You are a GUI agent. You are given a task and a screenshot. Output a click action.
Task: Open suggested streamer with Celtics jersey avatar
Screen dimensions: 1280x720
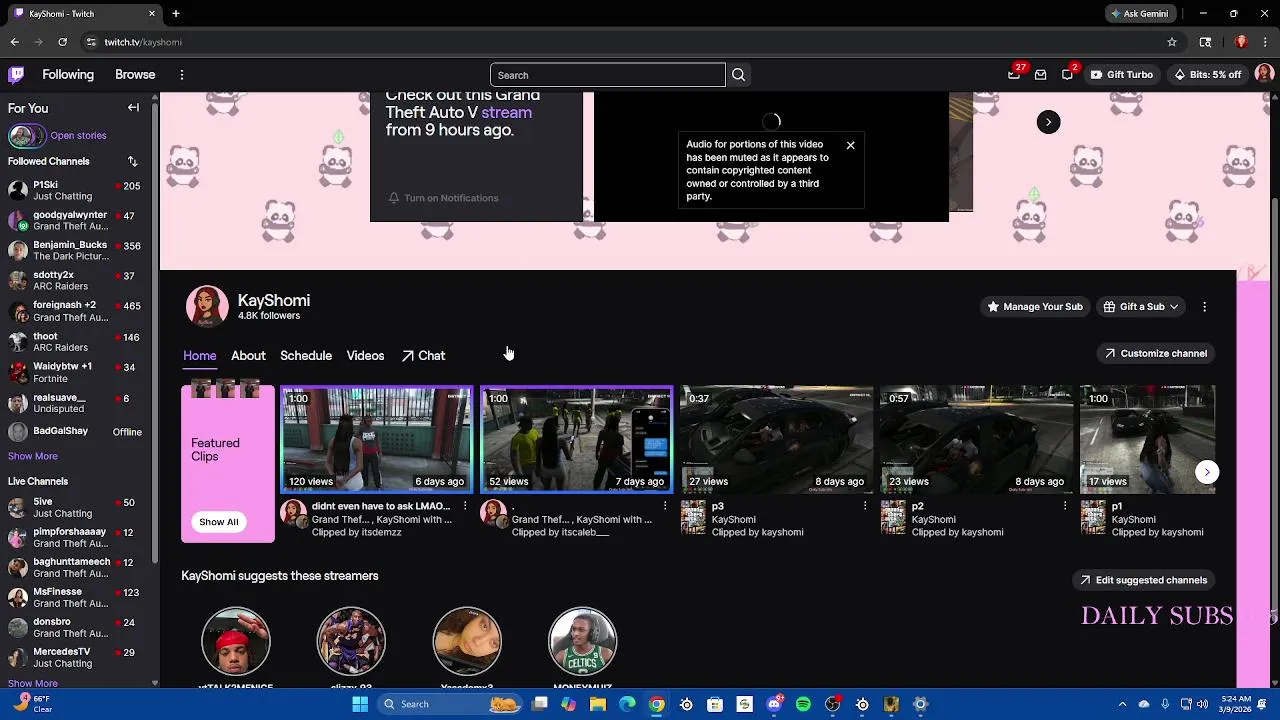coord(582,641)
